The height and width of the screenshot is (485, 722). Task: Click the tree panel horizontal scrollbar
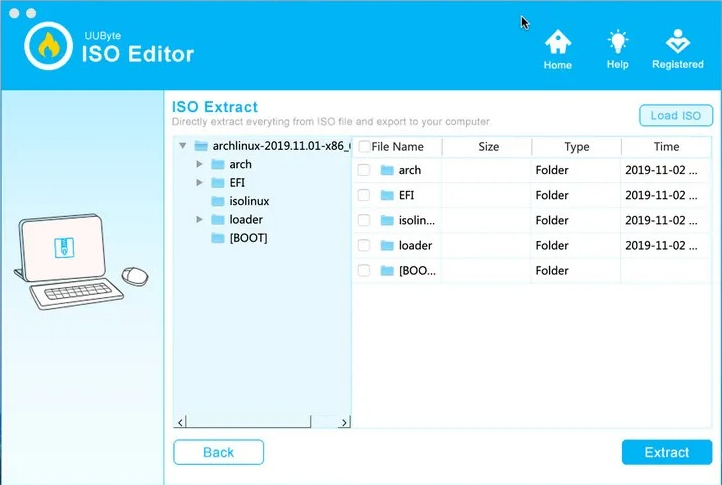(262, 423)
